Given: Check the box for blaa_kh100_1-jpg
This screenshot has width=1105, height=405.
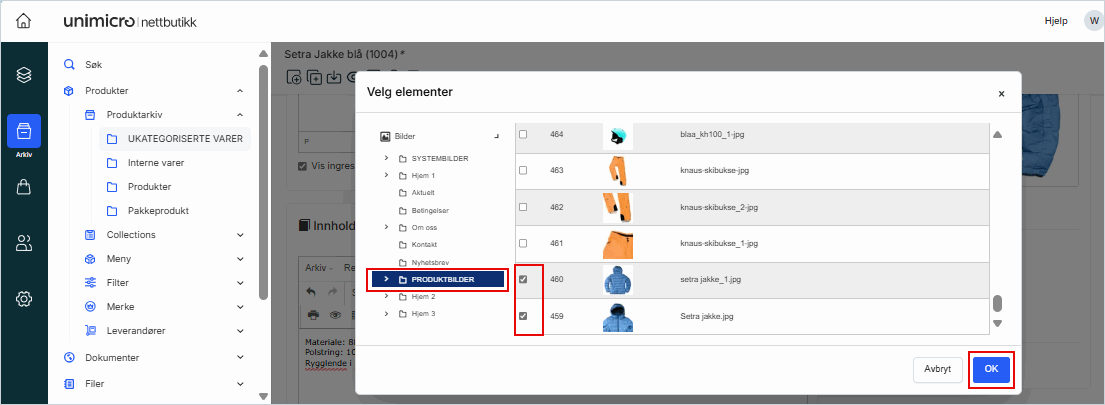Looking at the screenshot, I should pos(523,134).
